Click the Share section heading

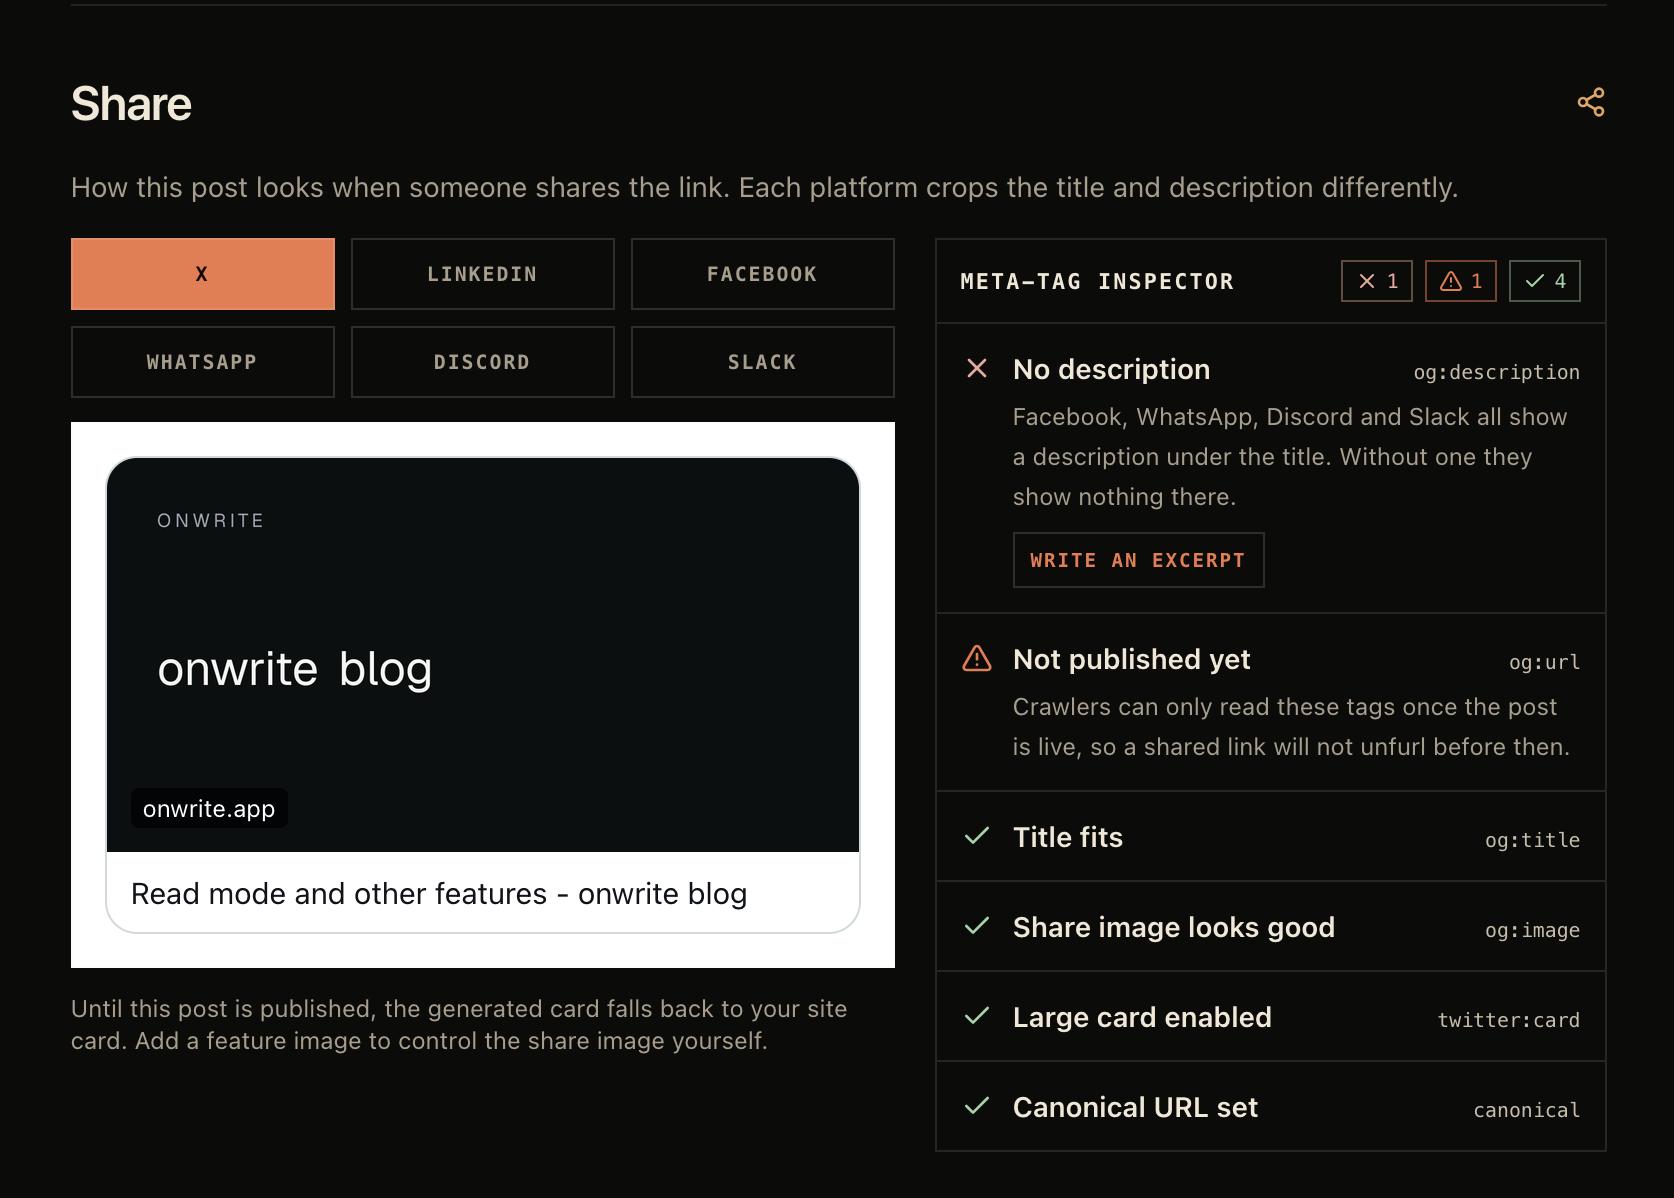click(131, 104)
